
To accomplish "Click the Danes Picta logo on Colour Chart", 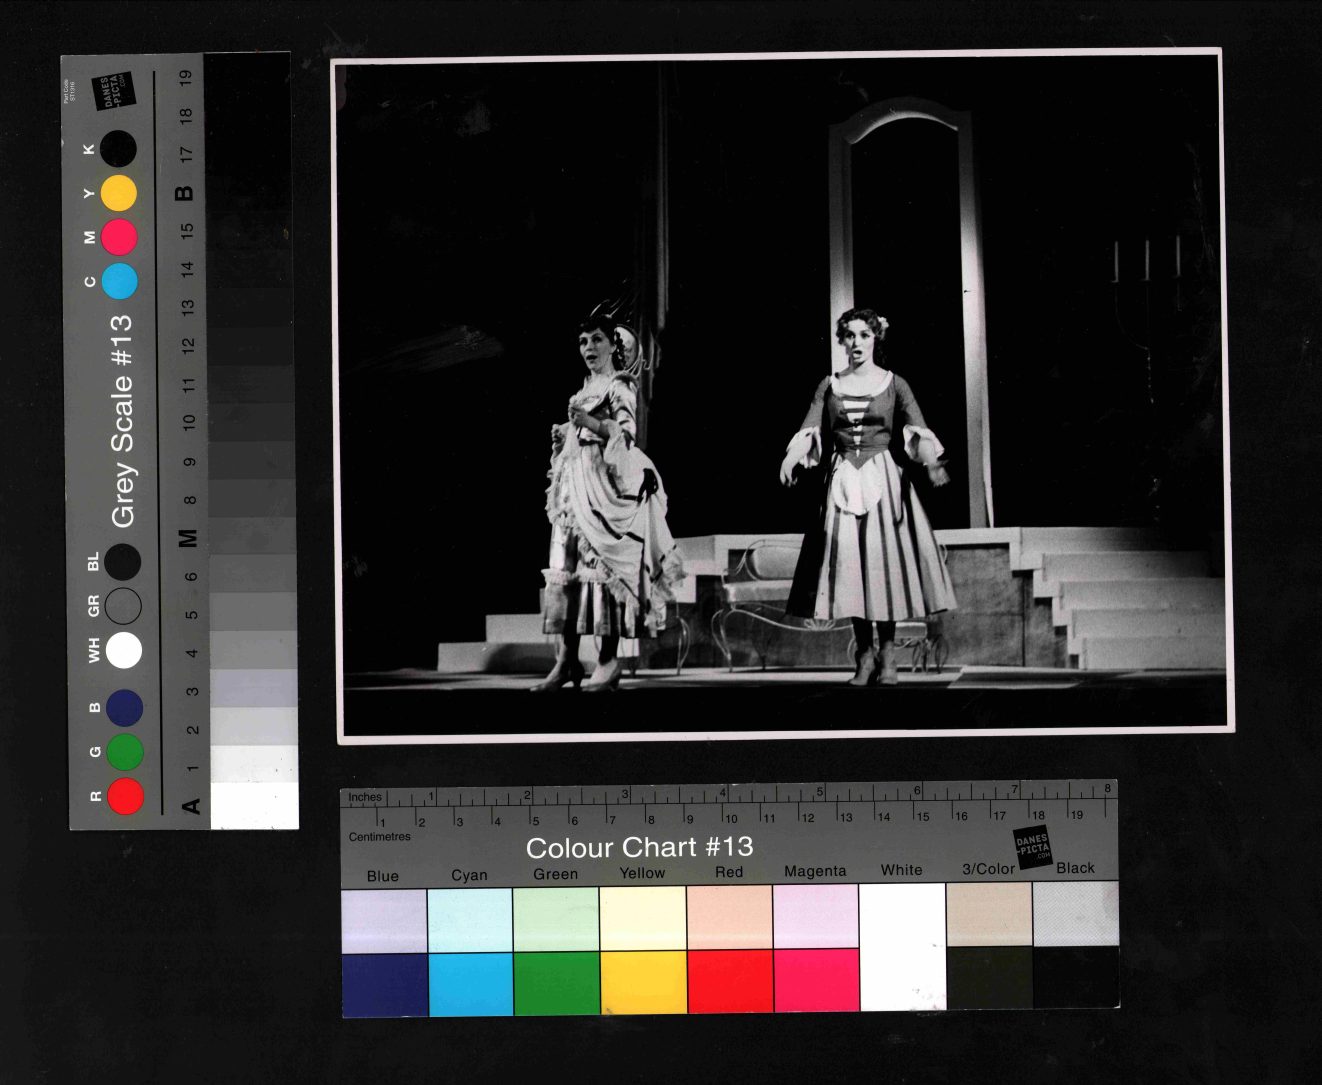I will (x=1033, y=848).
